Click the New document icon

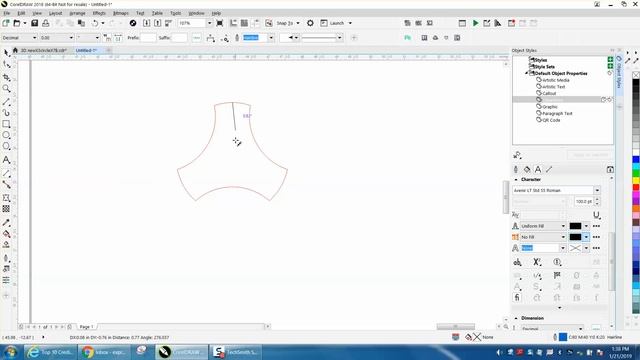[6, 23]
